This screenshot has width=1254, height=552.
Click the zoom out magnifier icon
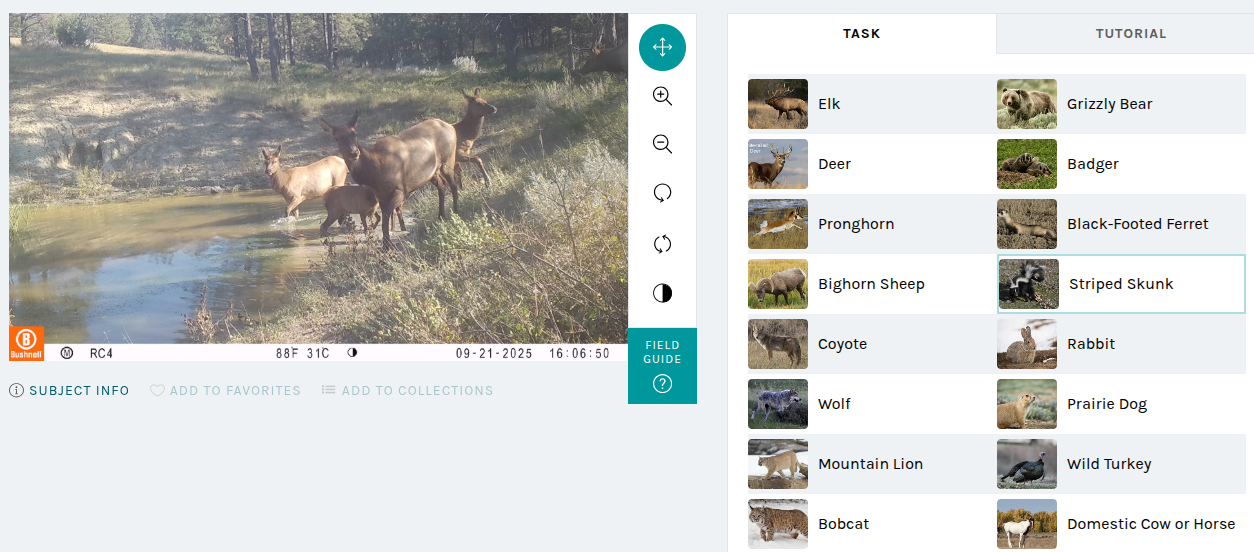(662, 144)
